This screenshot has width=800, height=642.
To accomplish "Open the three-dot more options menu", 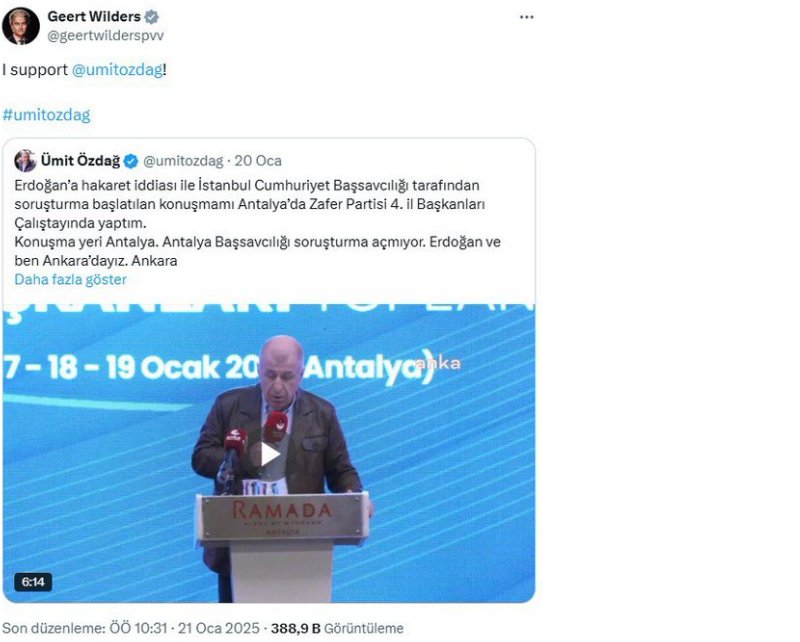I will (527, 17).
